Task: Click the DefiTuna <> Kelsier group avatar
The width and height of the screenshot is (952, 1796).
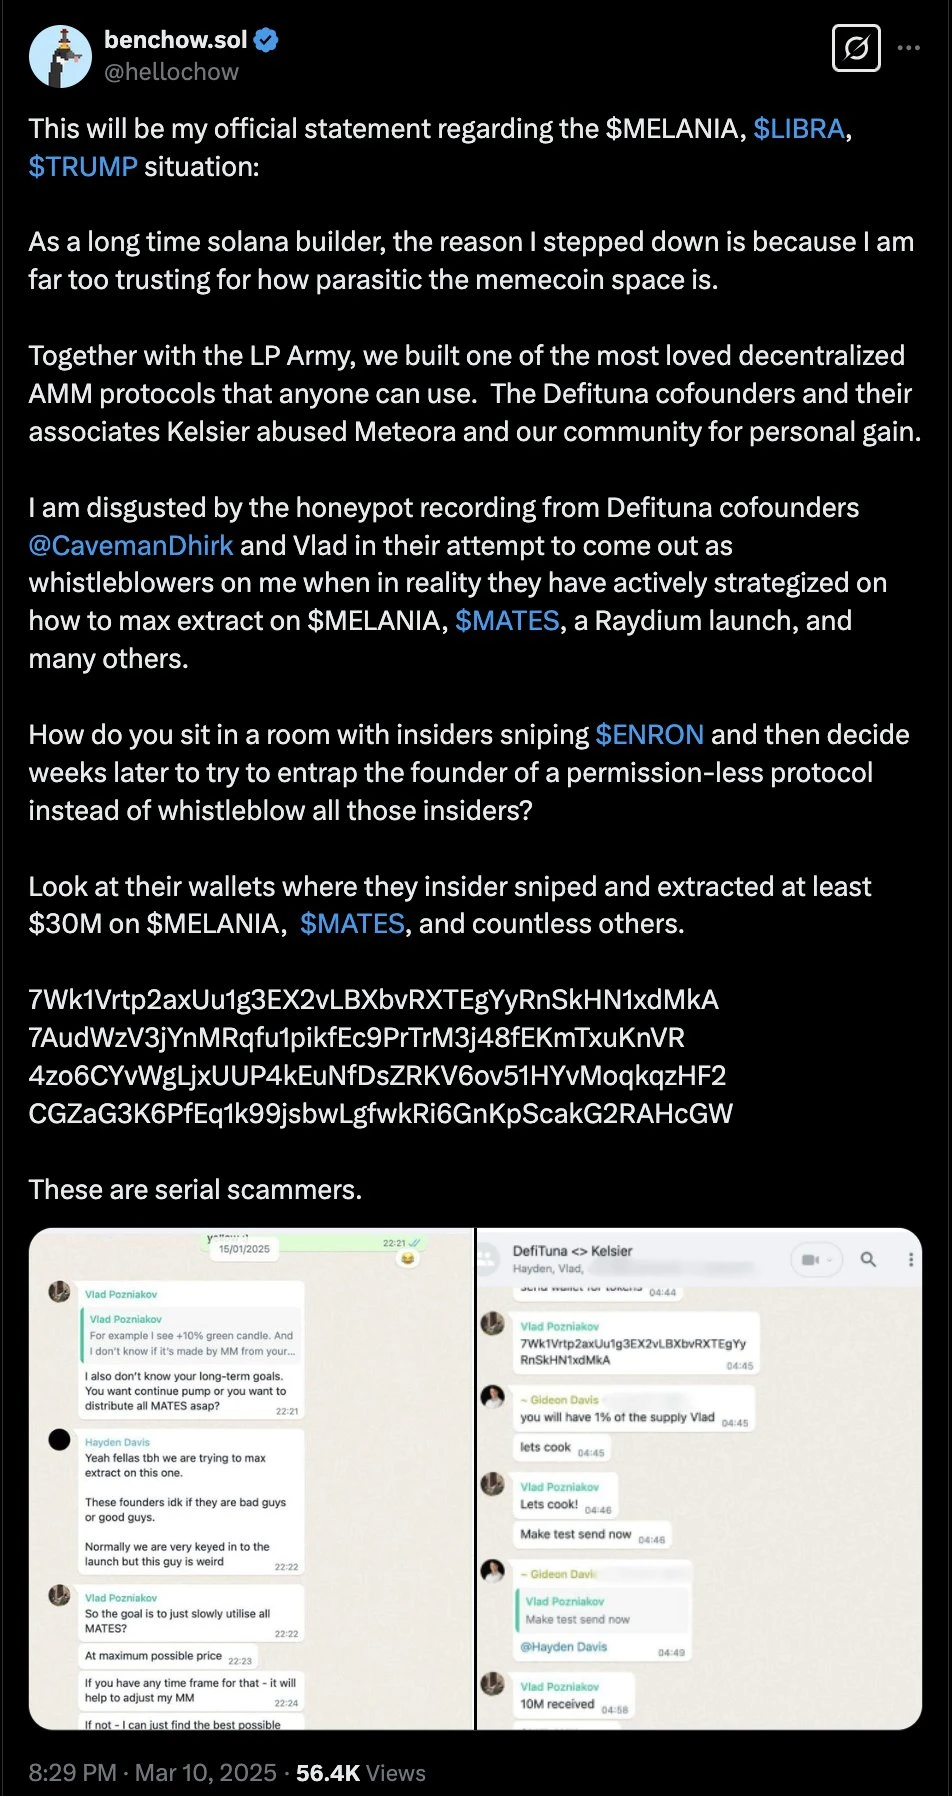Action: coord(489,1259)
